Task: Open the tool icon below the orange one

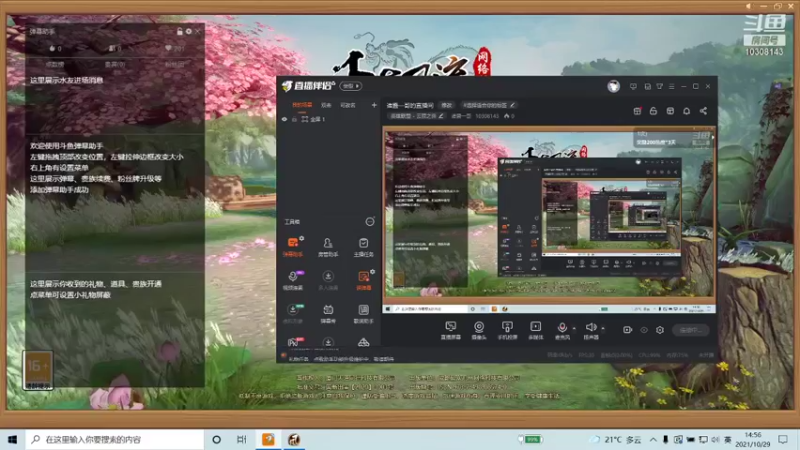Action: (x=363, y=313)
